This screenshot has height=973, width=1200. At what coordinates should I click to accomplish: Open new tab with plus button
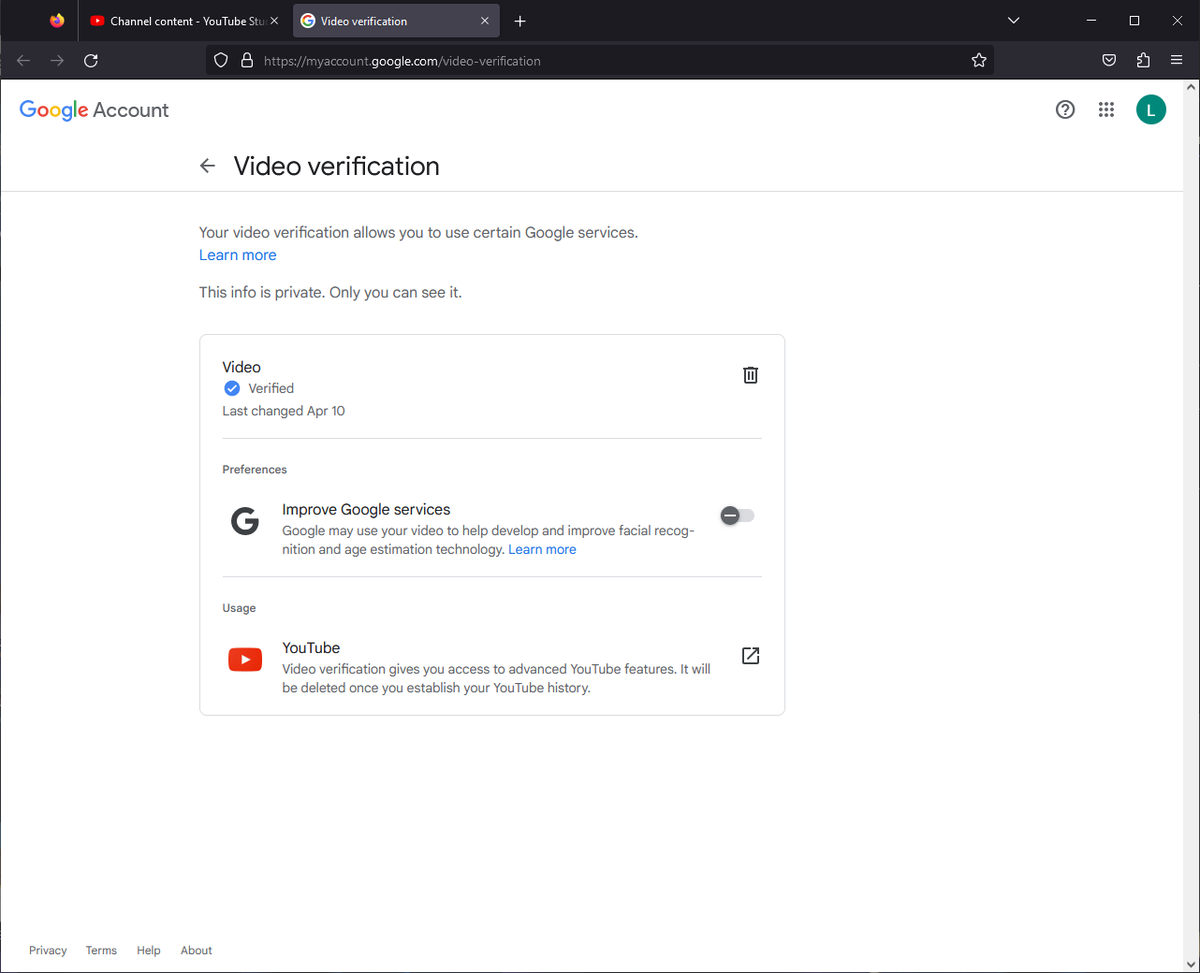coord(520,21)
